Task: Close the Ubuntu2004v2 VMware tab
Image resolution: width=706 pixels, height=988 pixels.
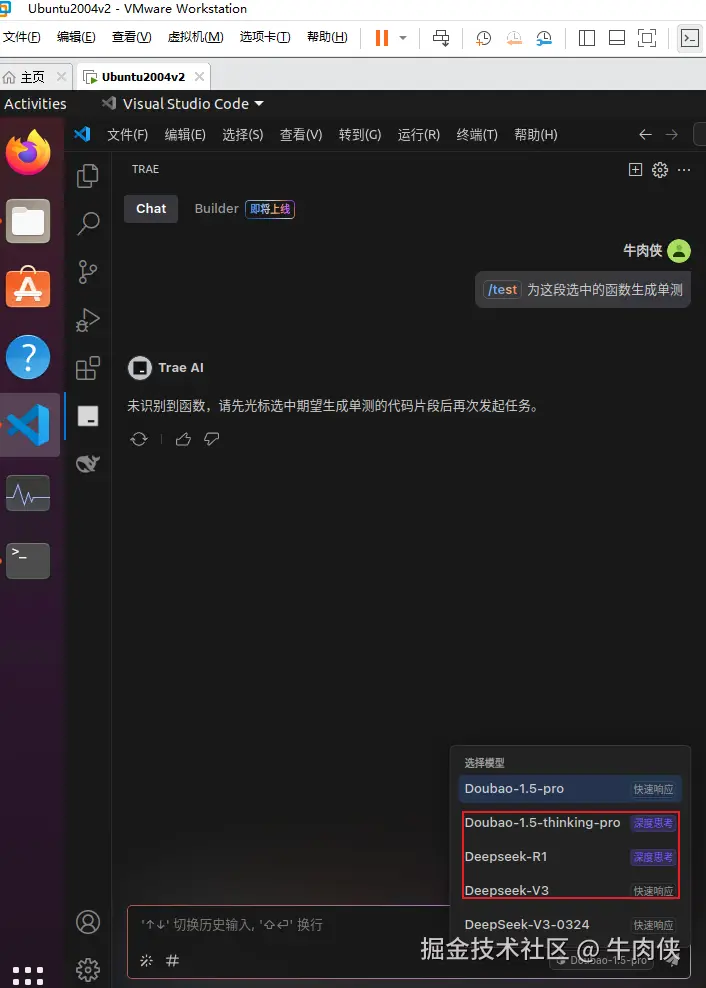Action: (199, 77)
